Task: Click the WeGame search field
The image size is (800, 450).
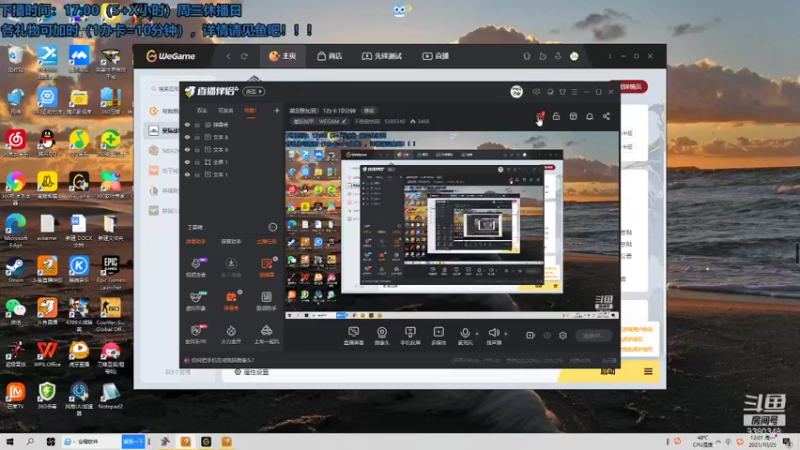Action: tap(165, 89)
